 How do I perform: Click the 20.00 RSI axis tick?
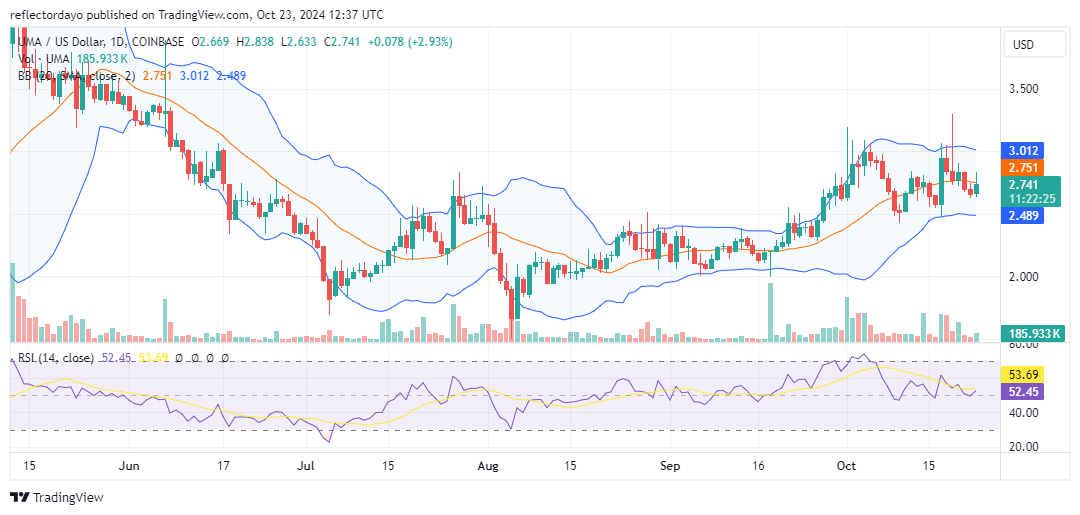1024,446
